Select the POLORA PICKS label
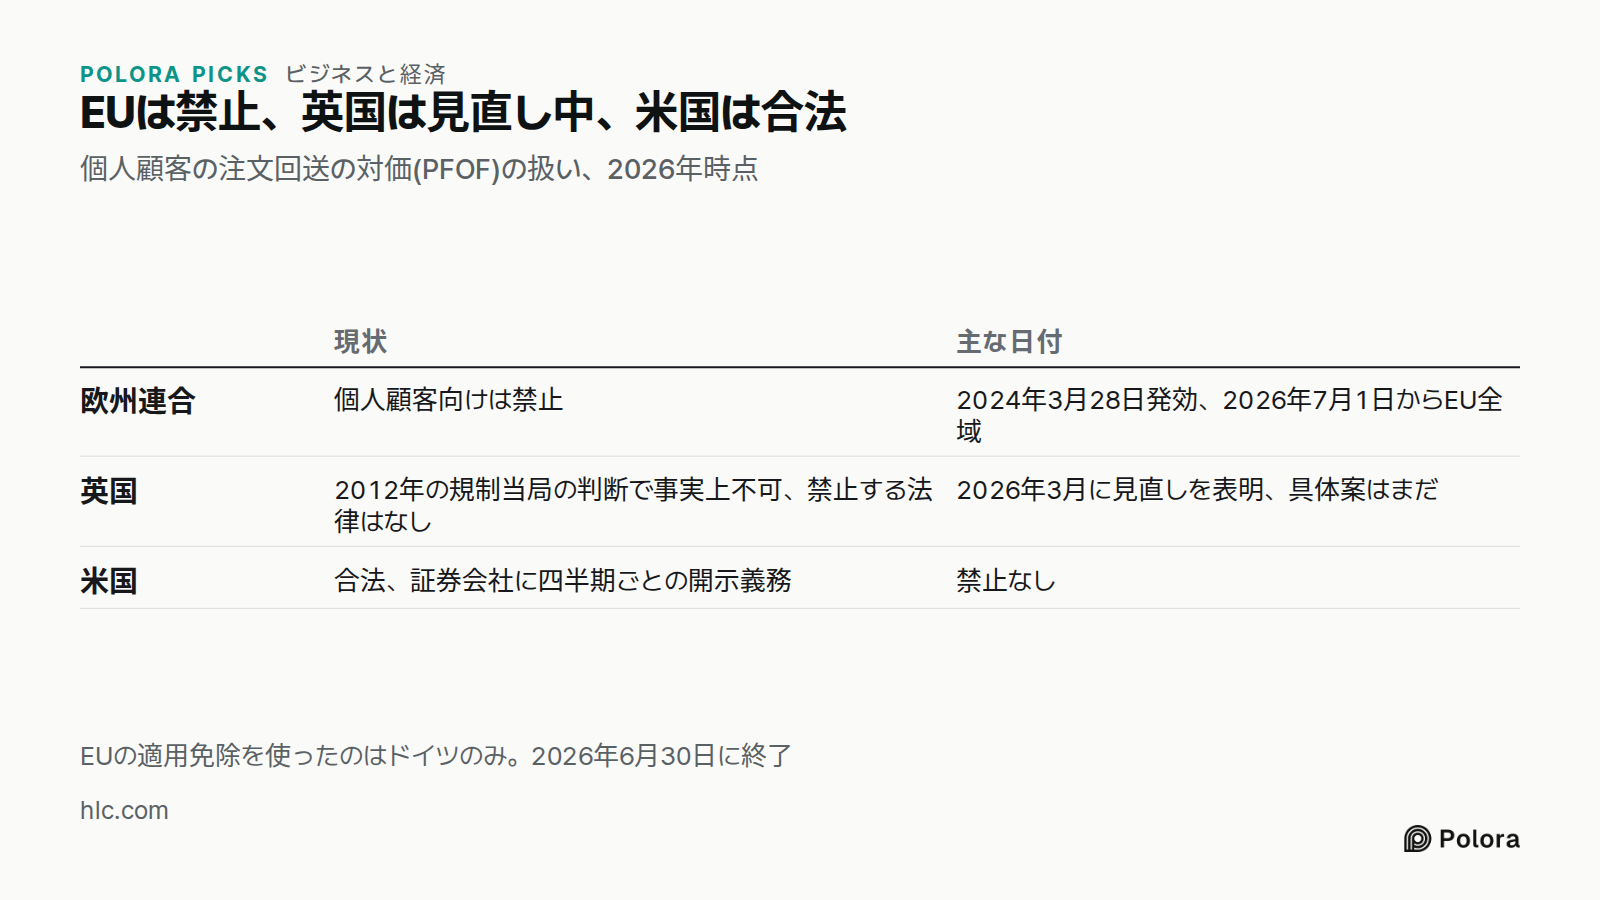The image size is (1600, 900). [x=174, y=74]
